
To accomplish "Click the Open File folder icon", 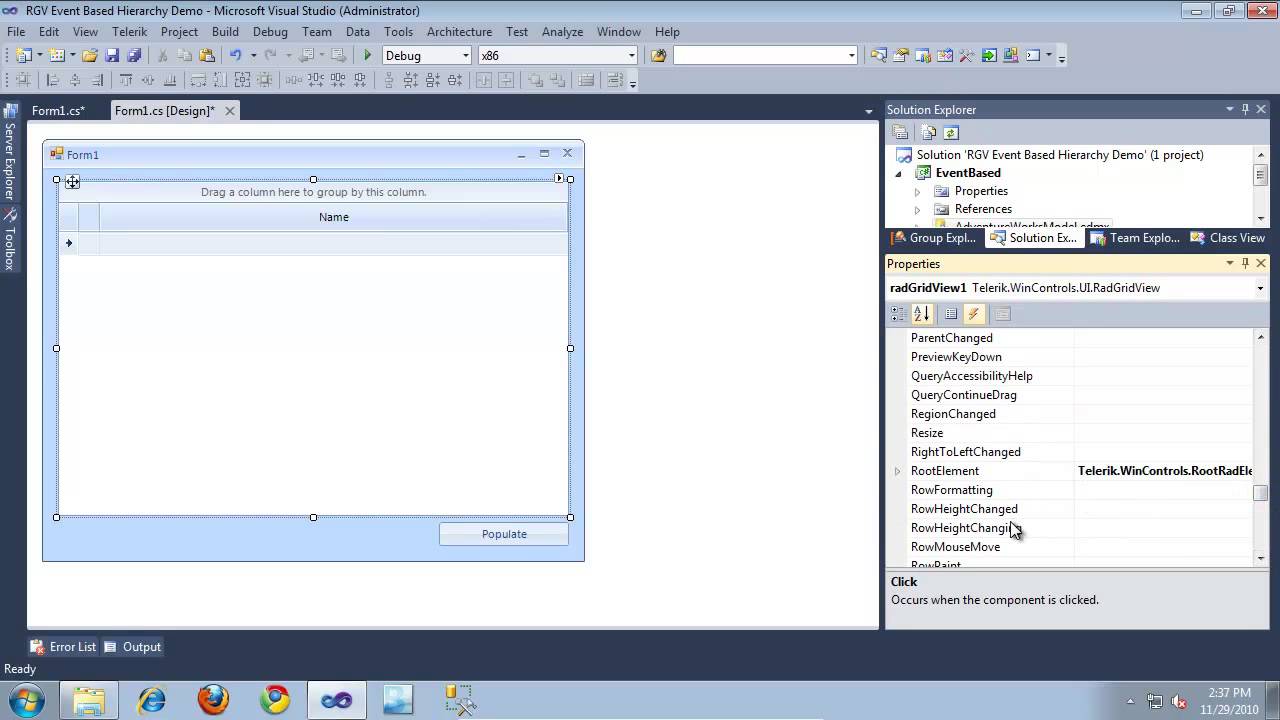I will pos(90,56).
